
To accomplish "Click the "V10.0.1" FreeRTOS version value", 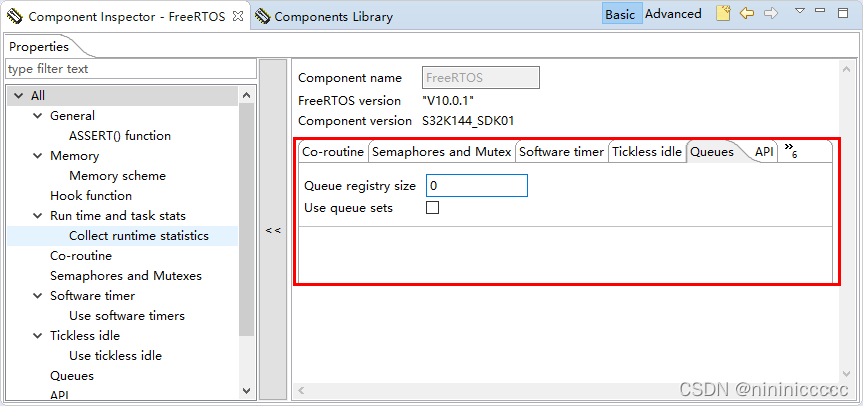I will click(x=448, y=101).
